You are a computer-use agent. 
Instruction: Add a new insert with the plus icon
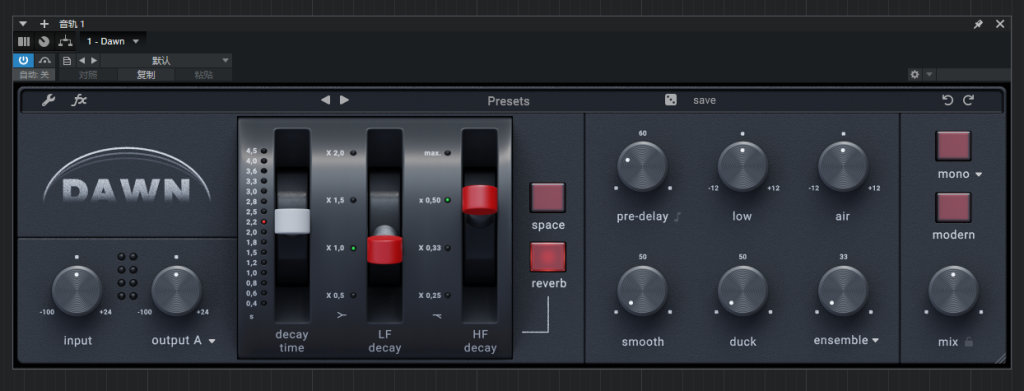click(44, 24)
